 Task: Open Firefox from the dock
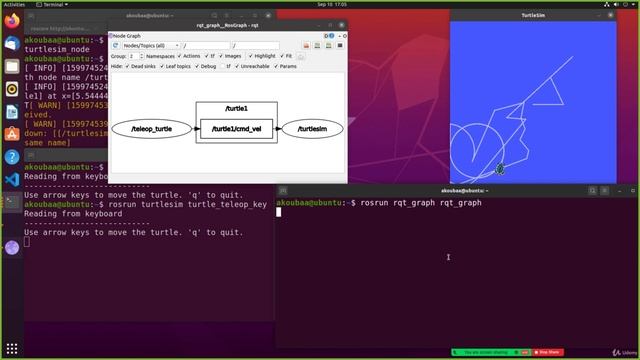(x=12, y=20)
